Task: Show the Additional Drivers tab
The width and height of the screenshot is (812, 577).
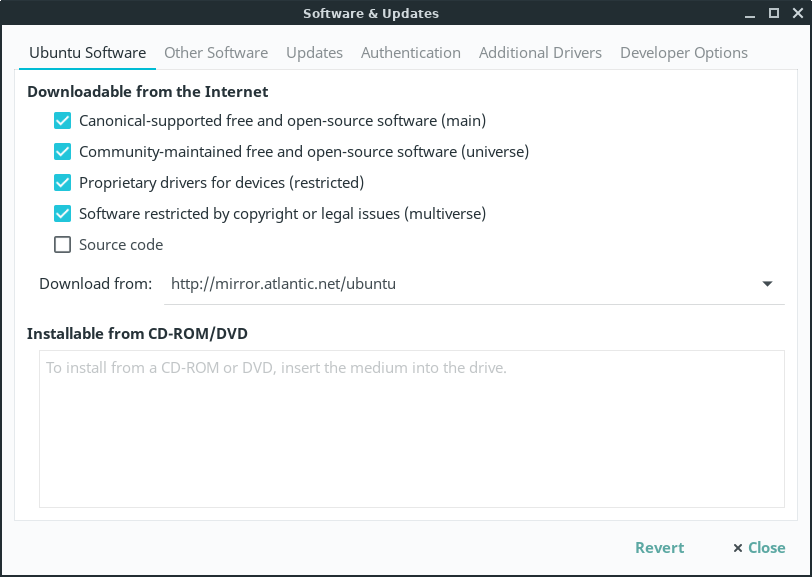Action: pyautogui.click(x=540, y=53)
